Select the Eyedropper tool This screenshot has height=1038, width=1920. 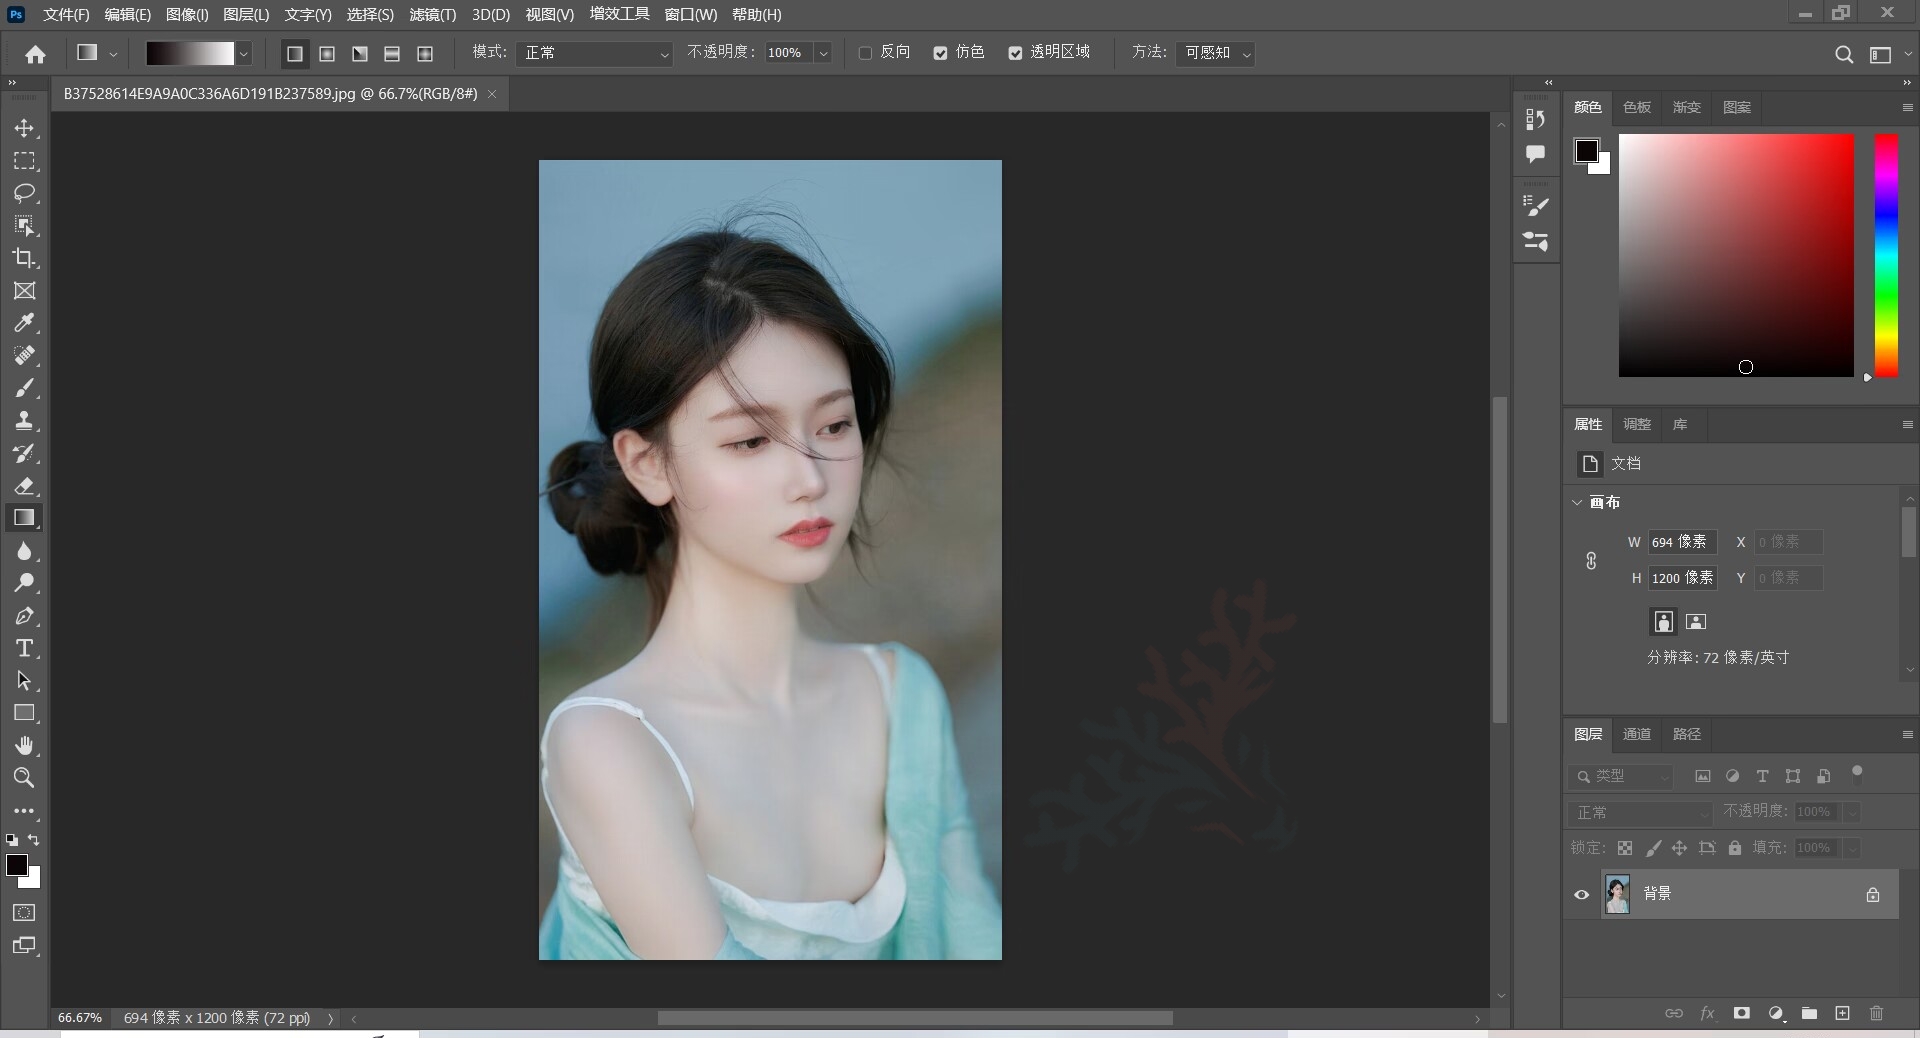coord(24,323)
